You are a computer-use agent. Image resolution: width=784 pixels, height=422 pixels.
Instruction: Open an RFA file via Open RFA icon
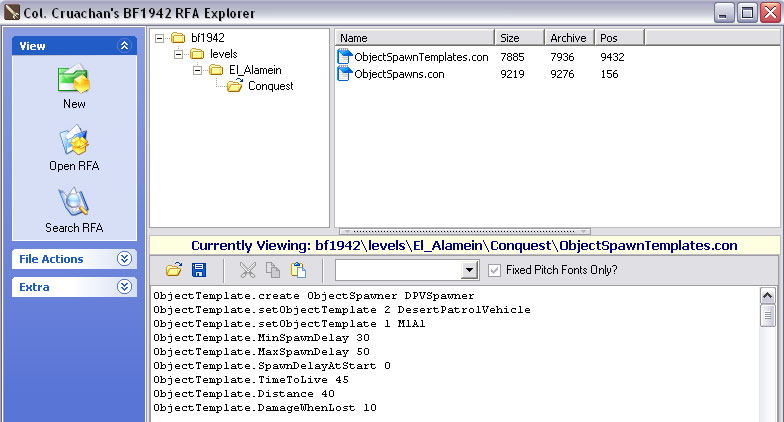(74, 140)
